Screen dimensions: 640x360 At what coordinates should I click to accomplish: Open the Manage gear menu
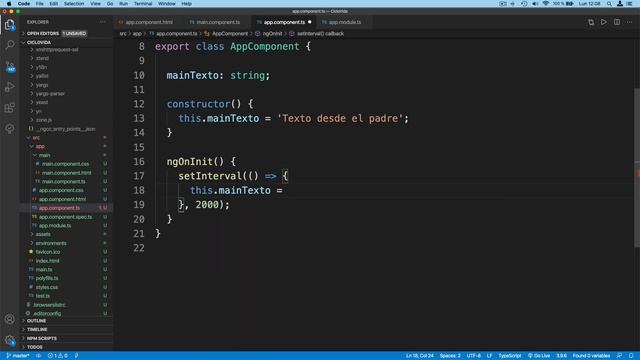pyautogui.click(x=10, y=340)
